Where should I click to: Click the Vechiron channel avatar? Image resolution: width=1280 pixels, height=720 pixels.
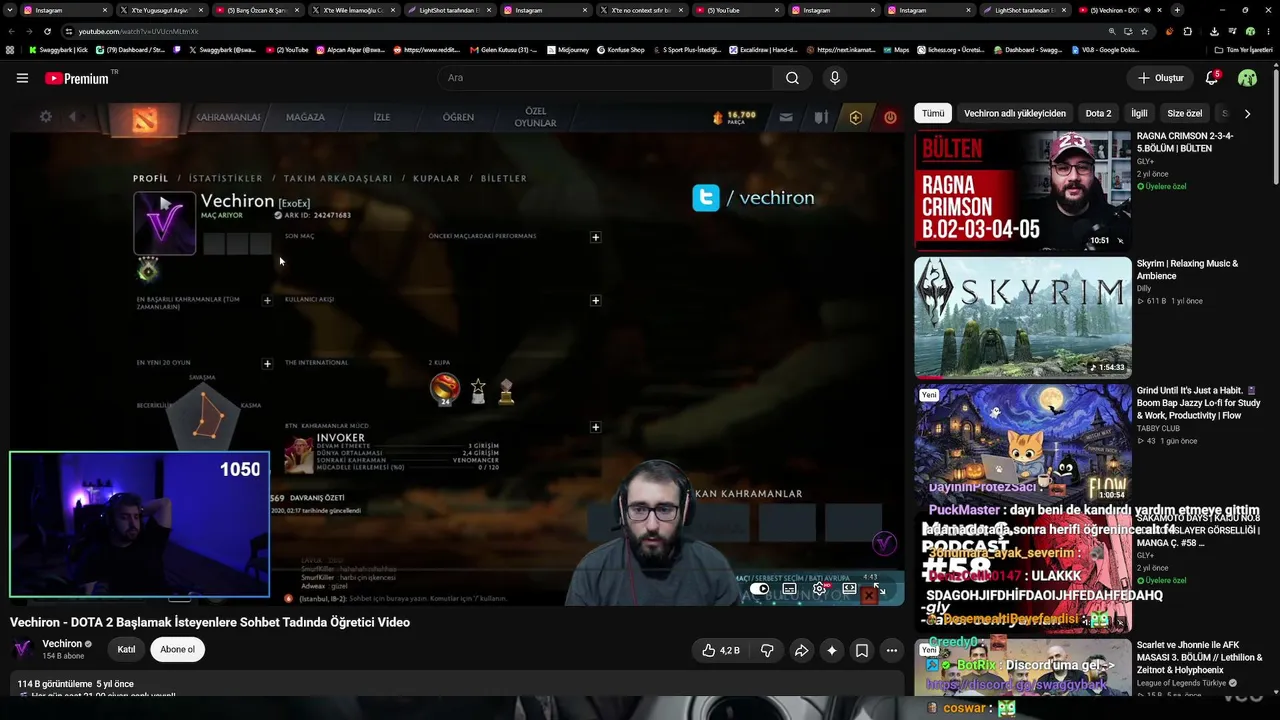22,650
